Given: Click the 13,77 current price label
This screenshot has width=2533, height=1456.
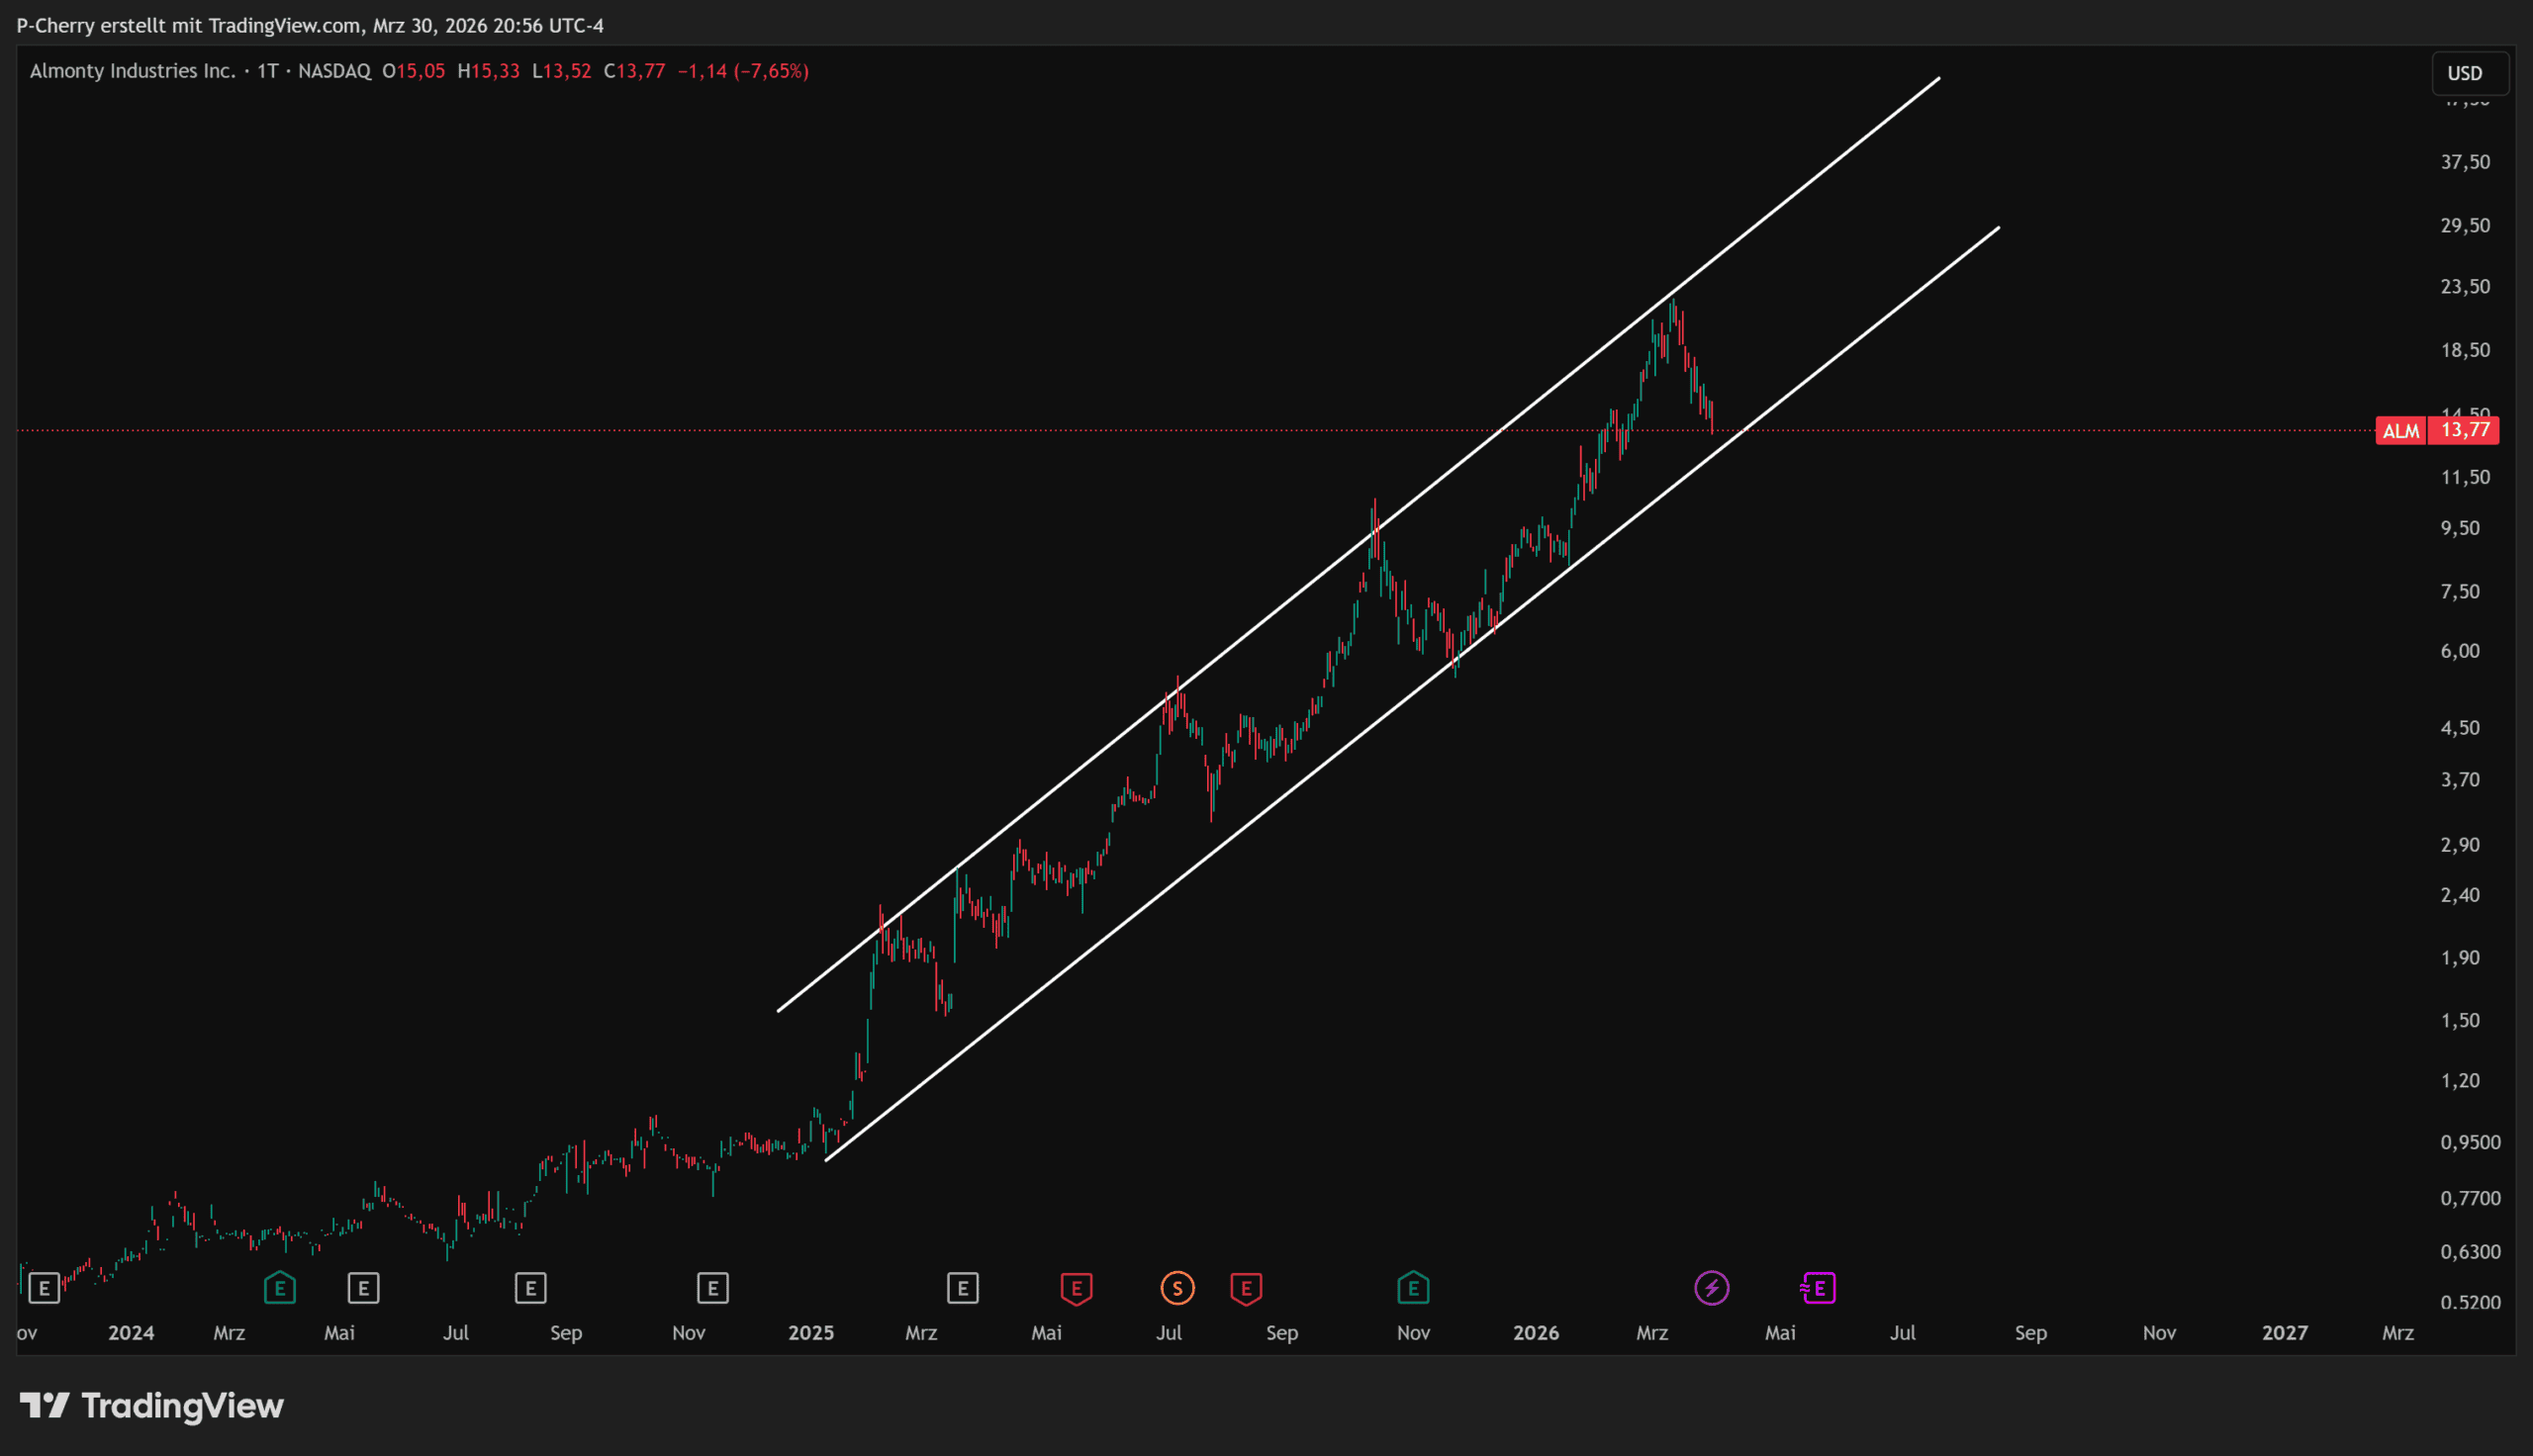Looking at the screenshot, I should 2465,430.
